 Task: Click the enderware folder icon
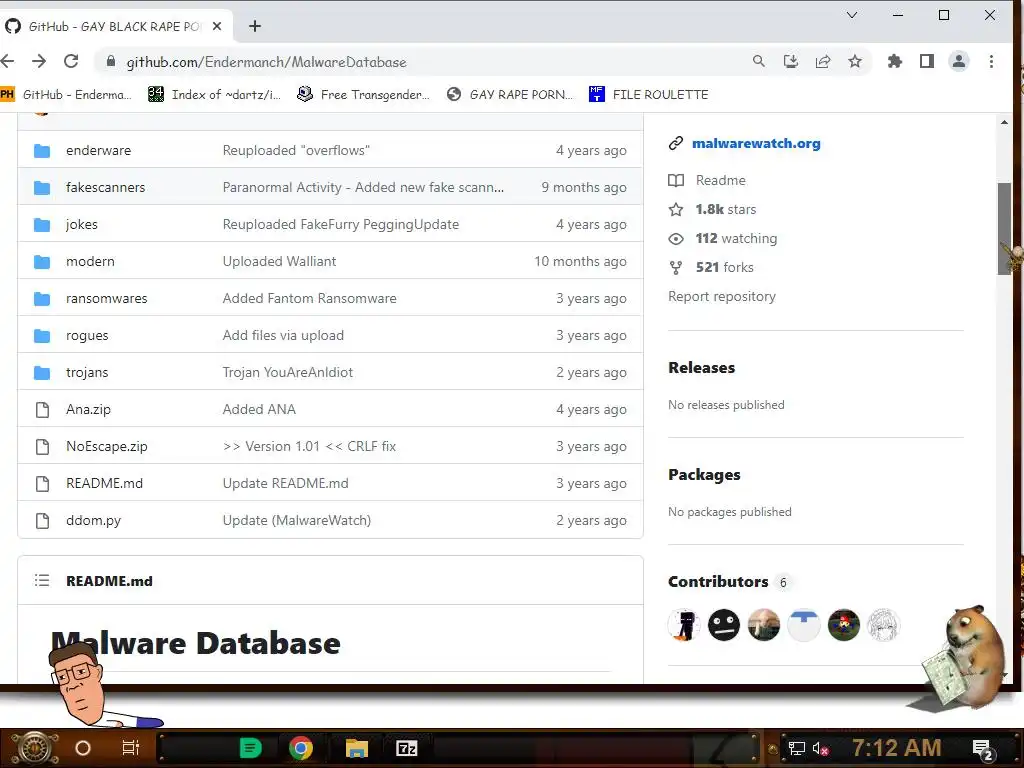click(42, 151)
